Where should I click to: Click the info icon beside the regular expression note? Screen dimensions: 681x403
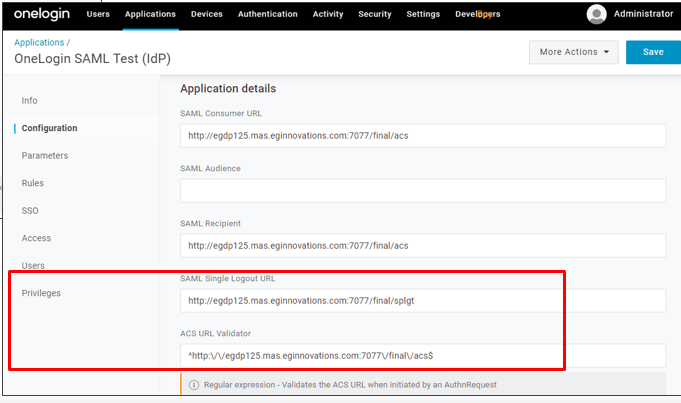tap(194, 385)
